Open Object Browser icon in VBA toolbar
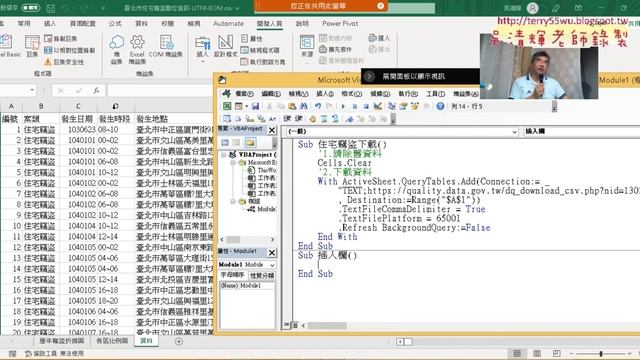This screenshot has width=640, height=360. point(415,106)
